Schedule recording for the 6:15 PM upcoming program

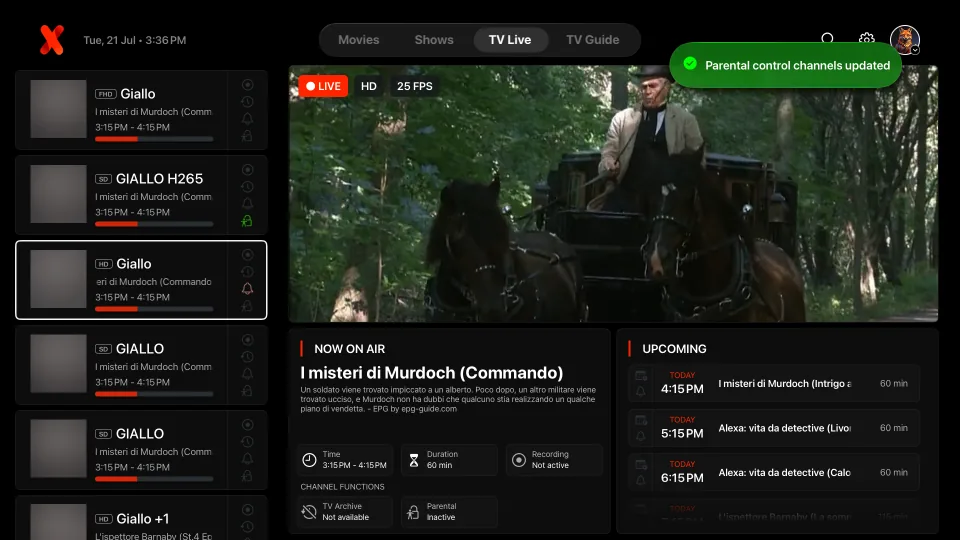641,465
